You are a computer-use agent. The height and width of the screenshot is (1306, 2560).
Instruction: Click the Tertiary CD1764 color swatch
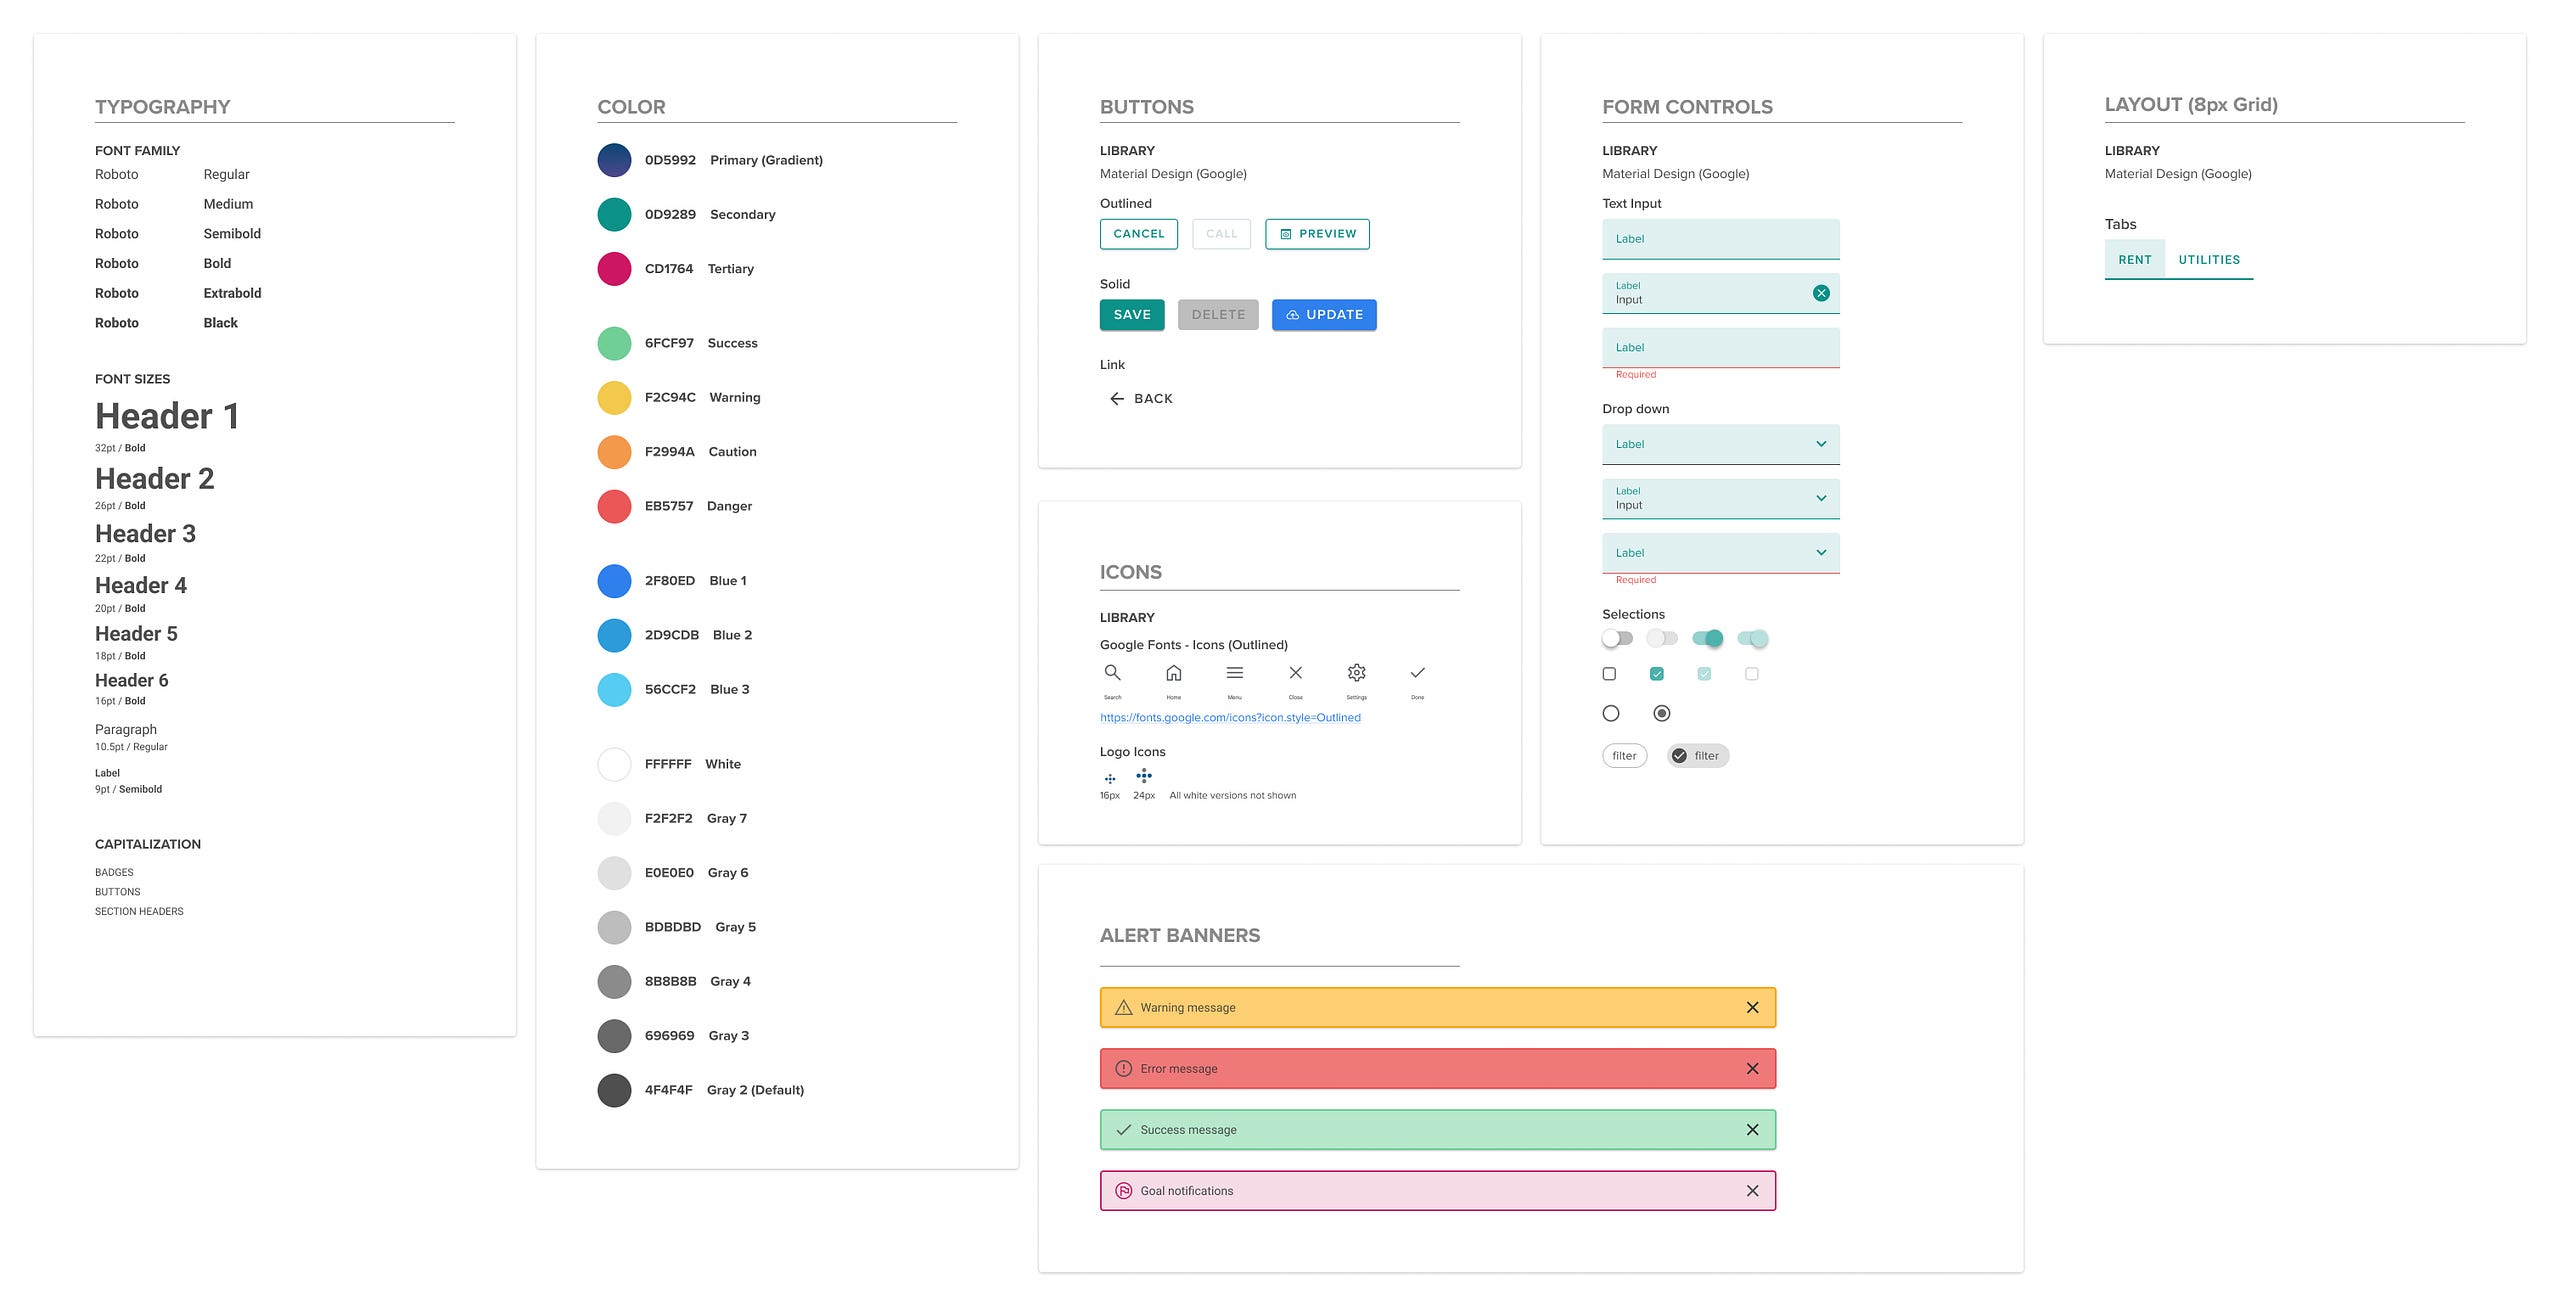(x=614, y=269)
